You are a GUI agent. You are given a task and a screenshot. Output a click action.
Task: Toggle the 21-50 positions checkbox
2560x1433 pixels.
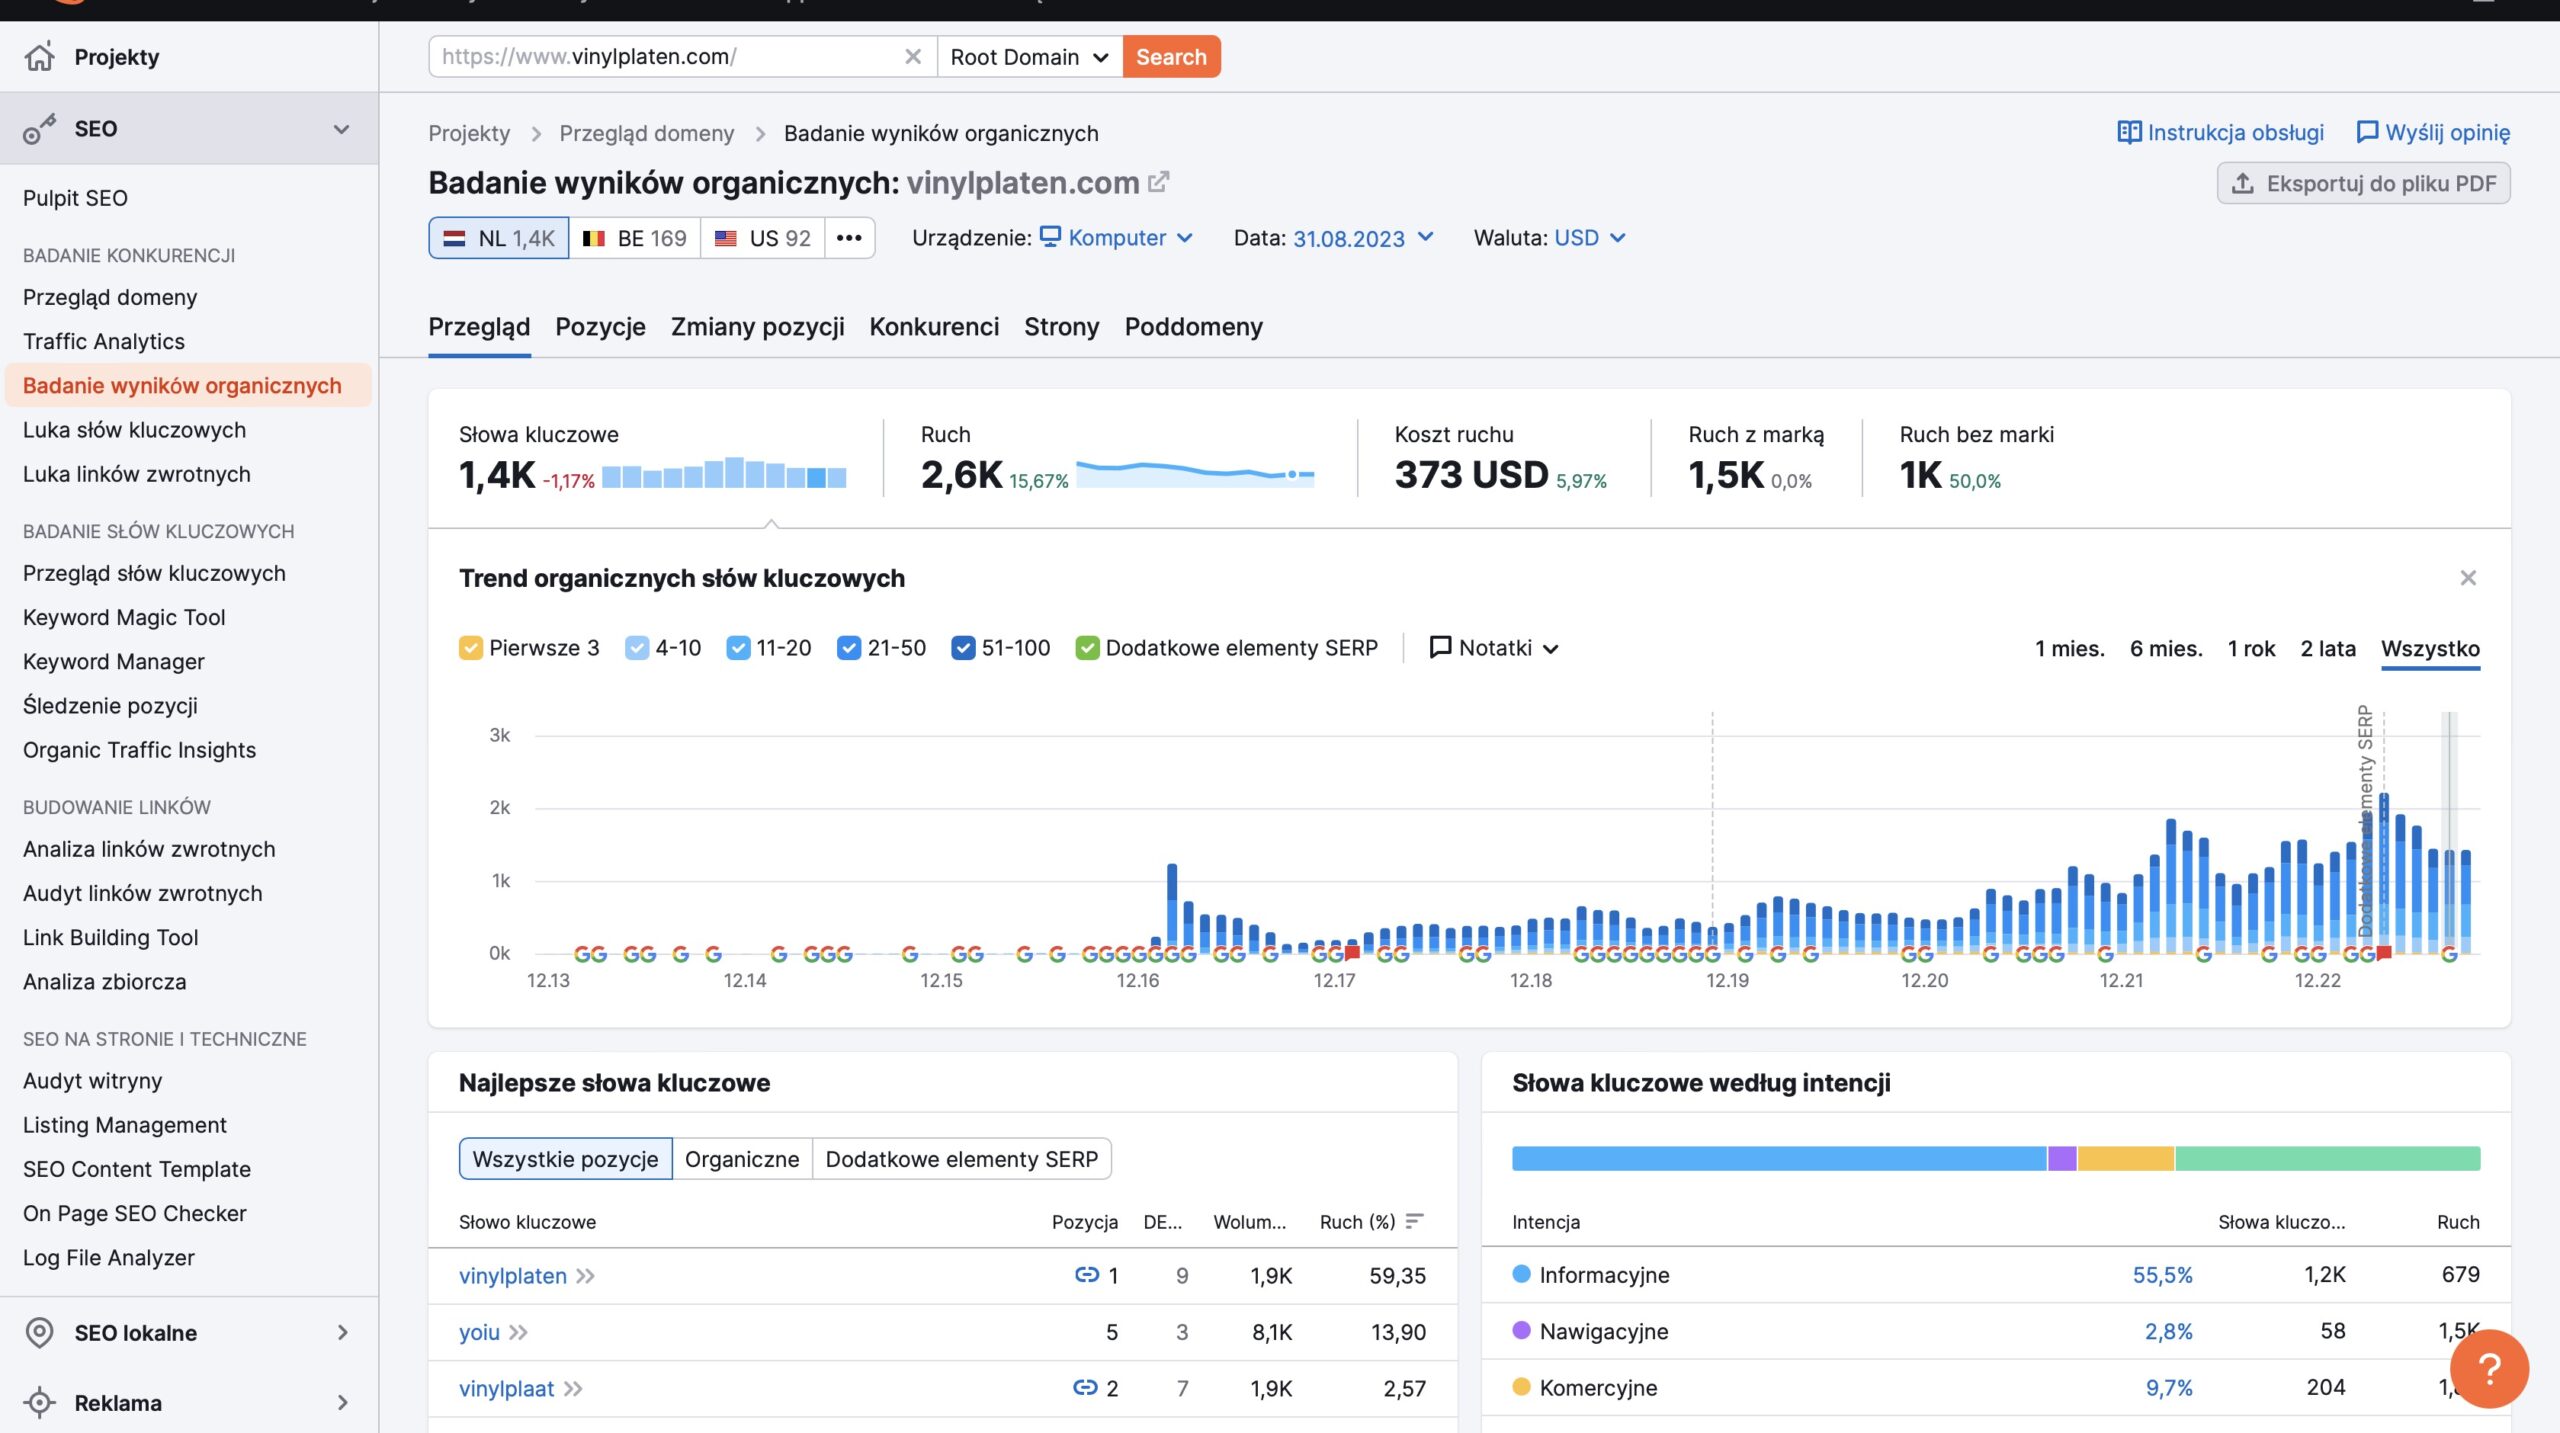(849, 648)
